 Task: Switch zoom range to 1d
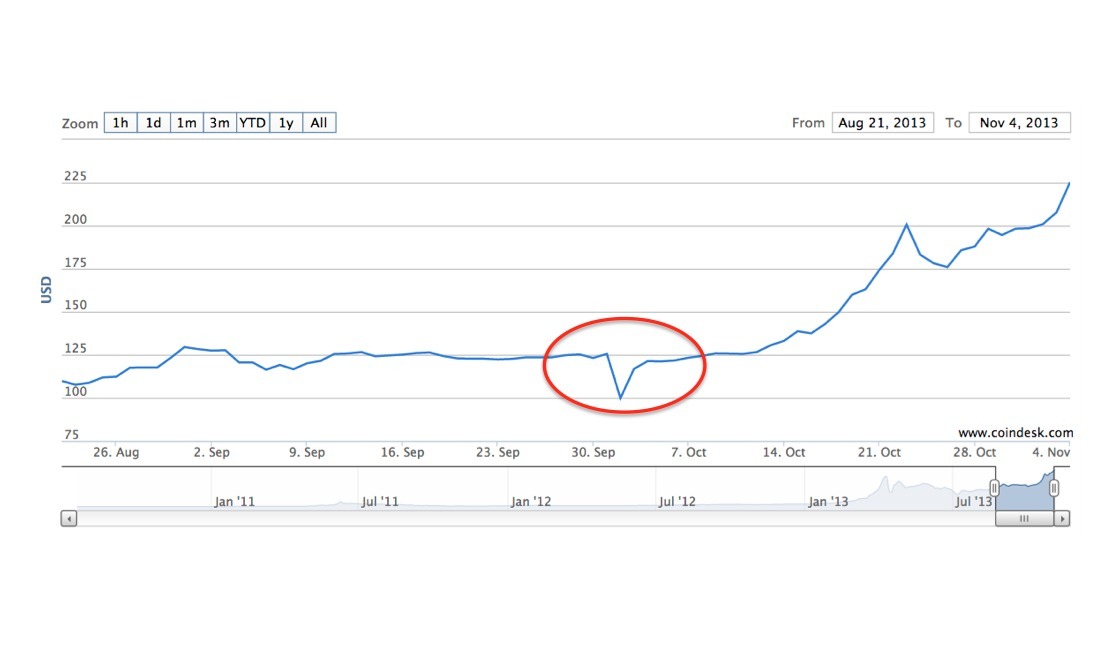coord(153,123)
